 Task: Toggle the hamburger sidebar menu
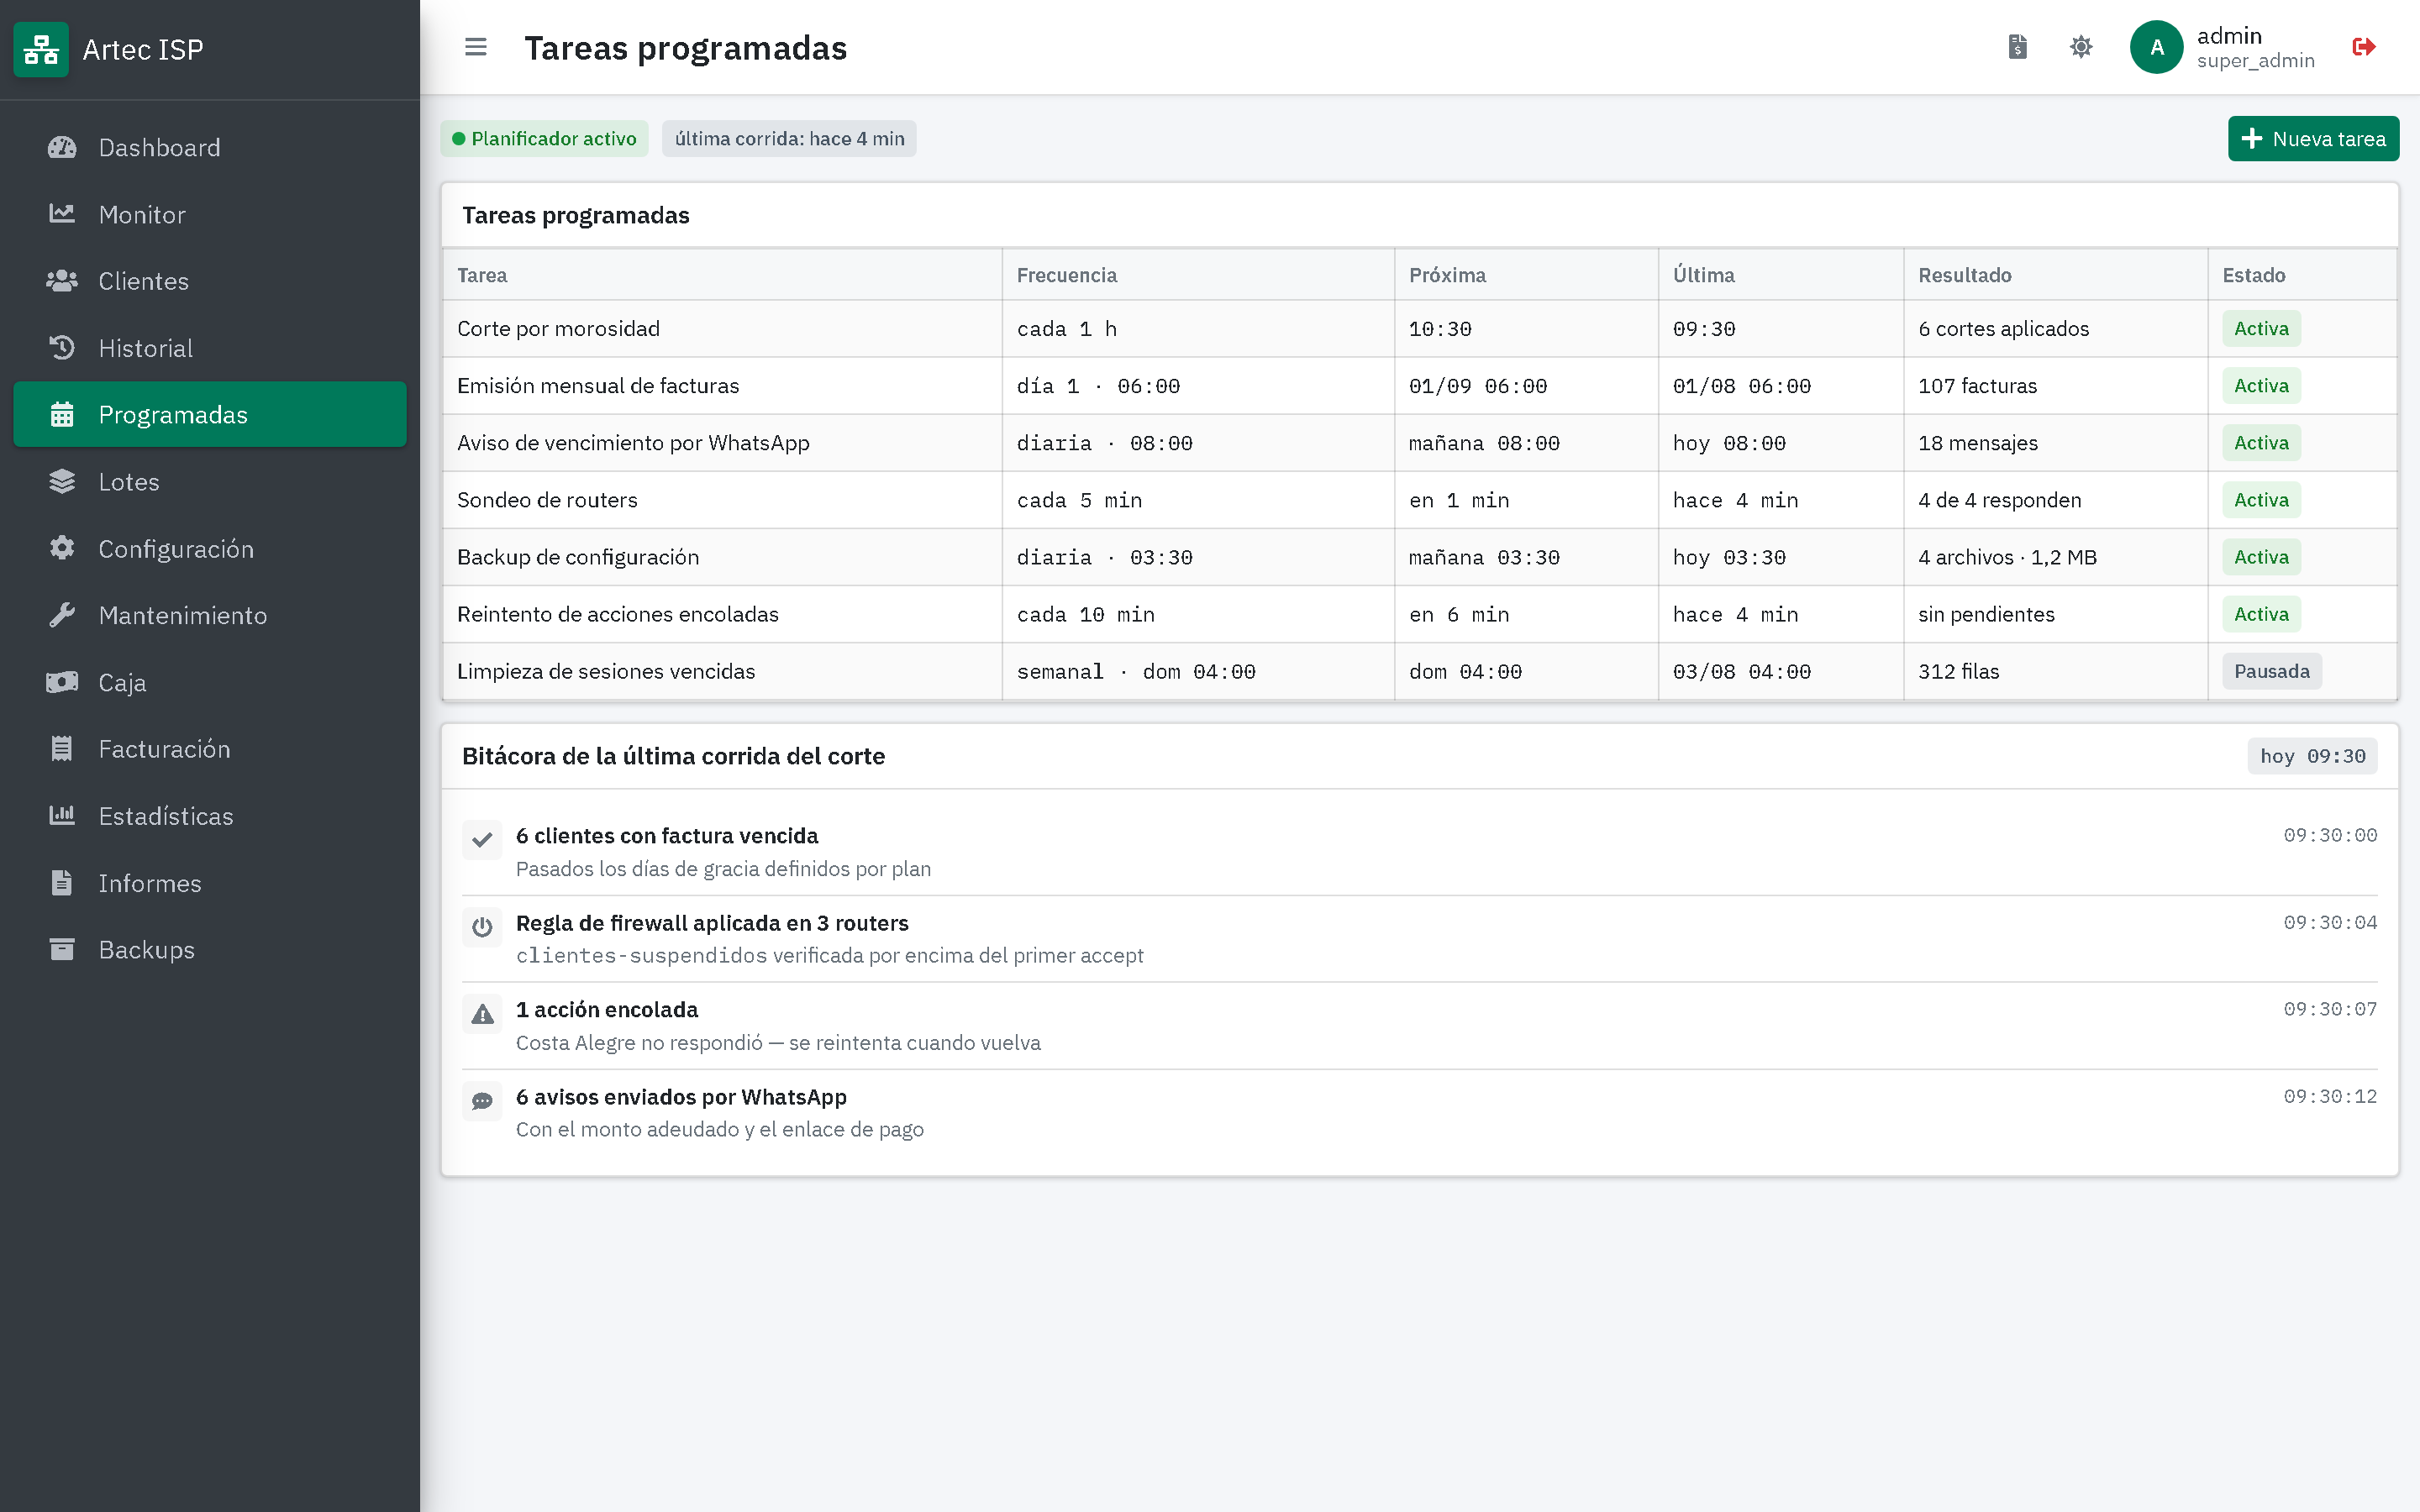click(x=476, y=47)
